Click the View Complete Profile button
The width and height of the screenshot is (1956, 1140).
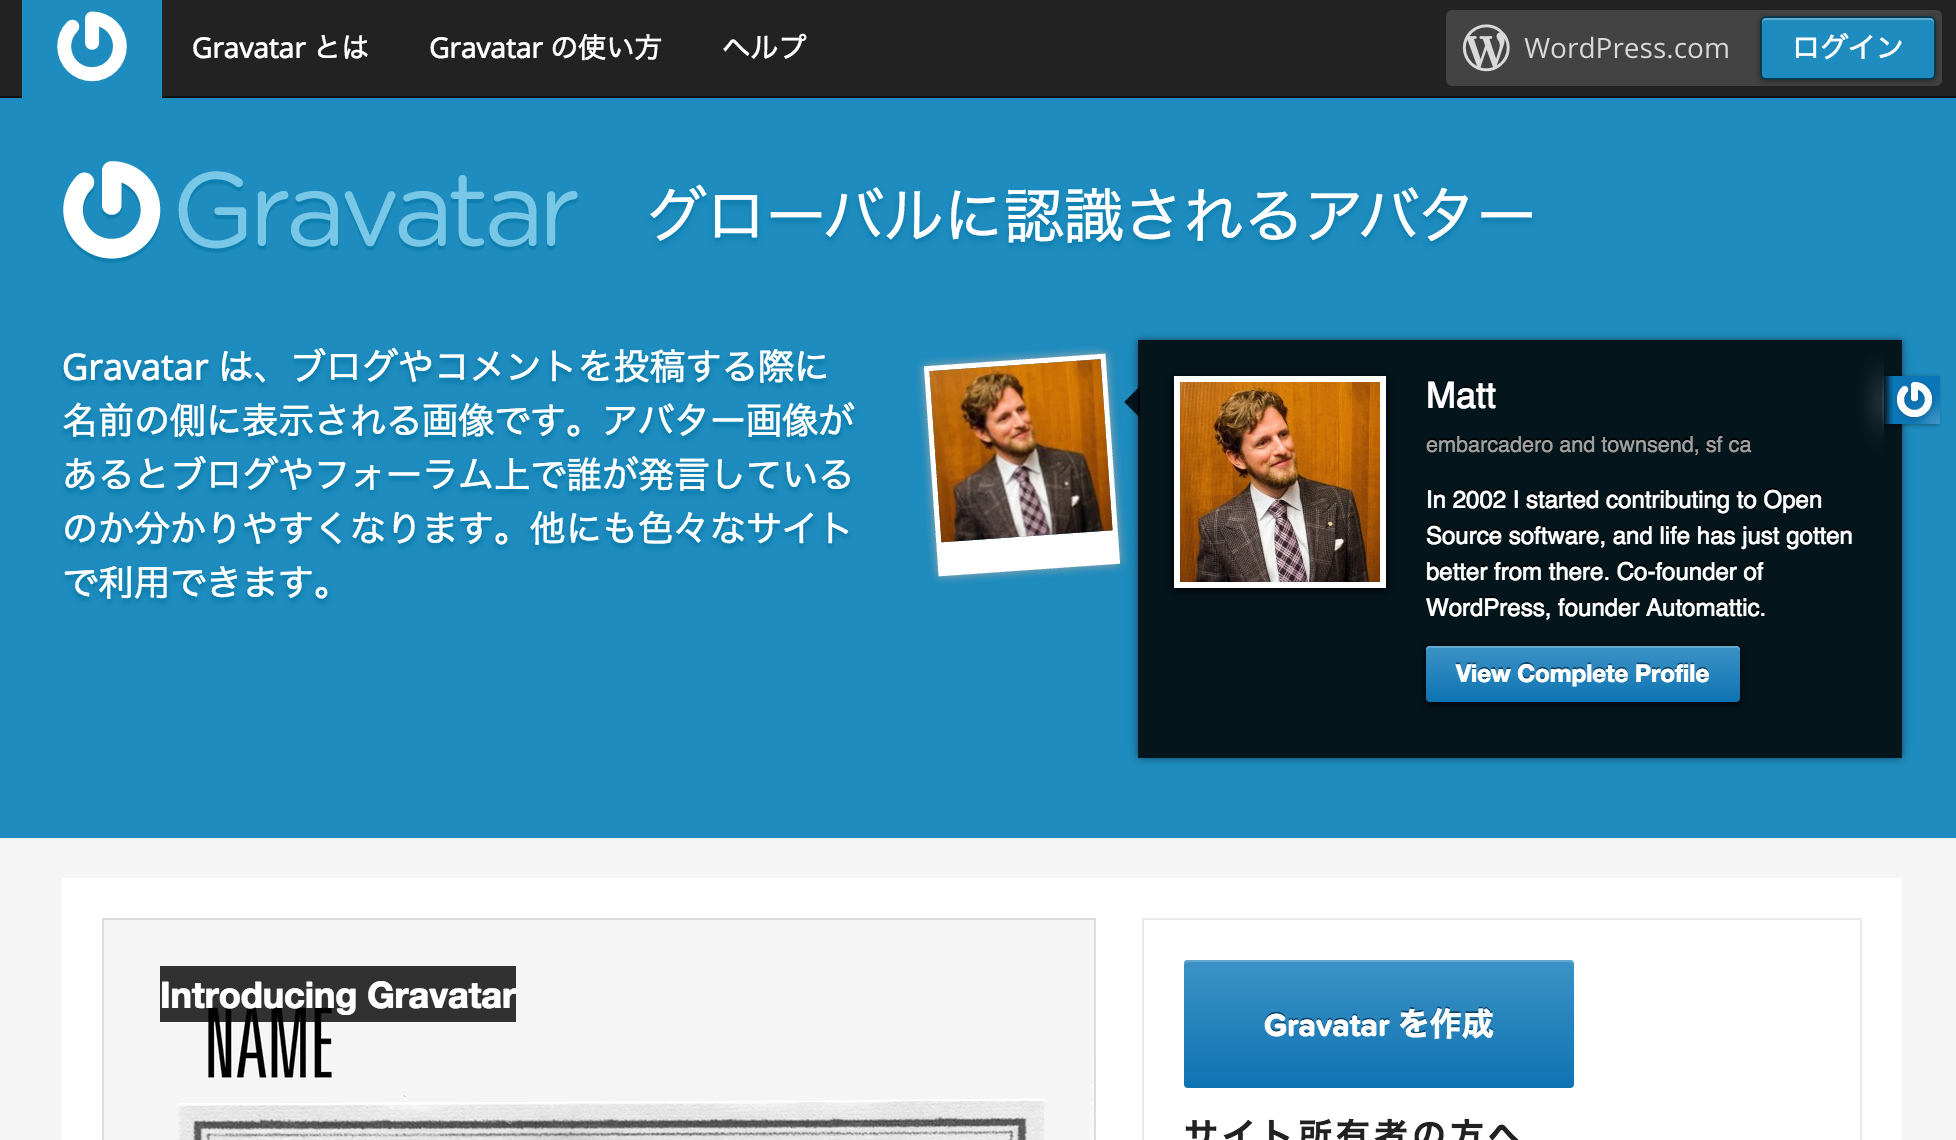(x=1582, y=674)
